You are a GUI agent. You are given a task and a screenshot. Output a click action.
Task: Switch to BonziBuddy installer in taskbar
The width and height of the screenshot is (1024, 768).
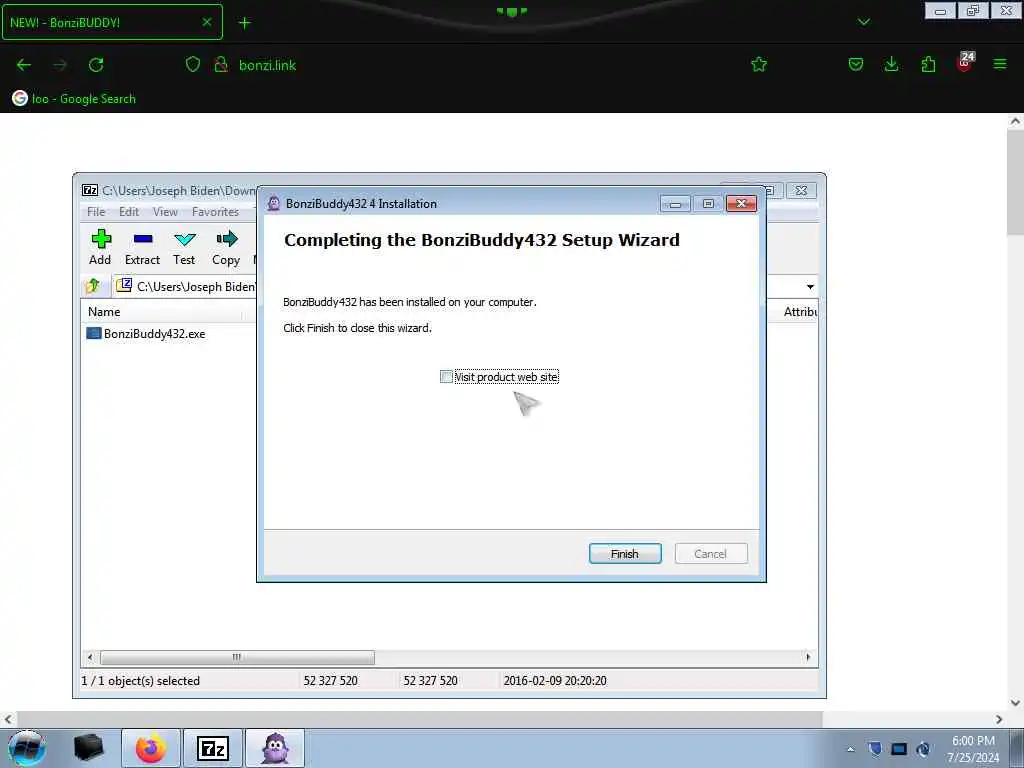coord(275,748)
